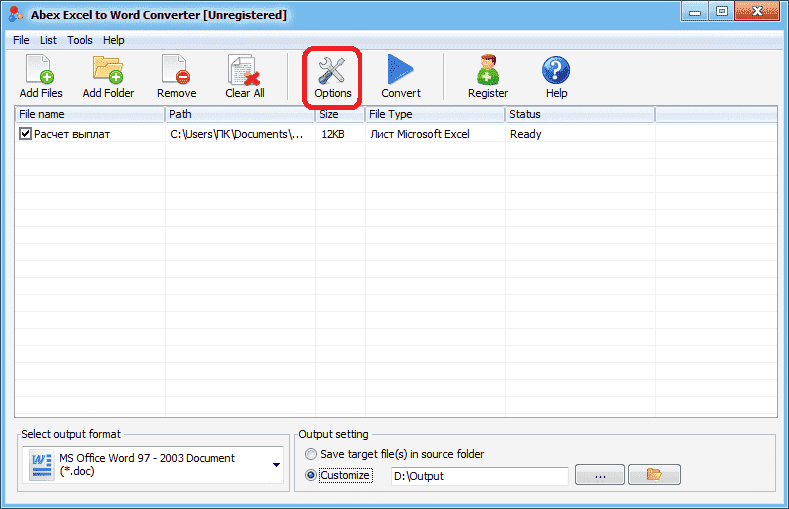The image size is (789, 509).
Task: Open the Help question mark icon
Action: pos(556,69)
